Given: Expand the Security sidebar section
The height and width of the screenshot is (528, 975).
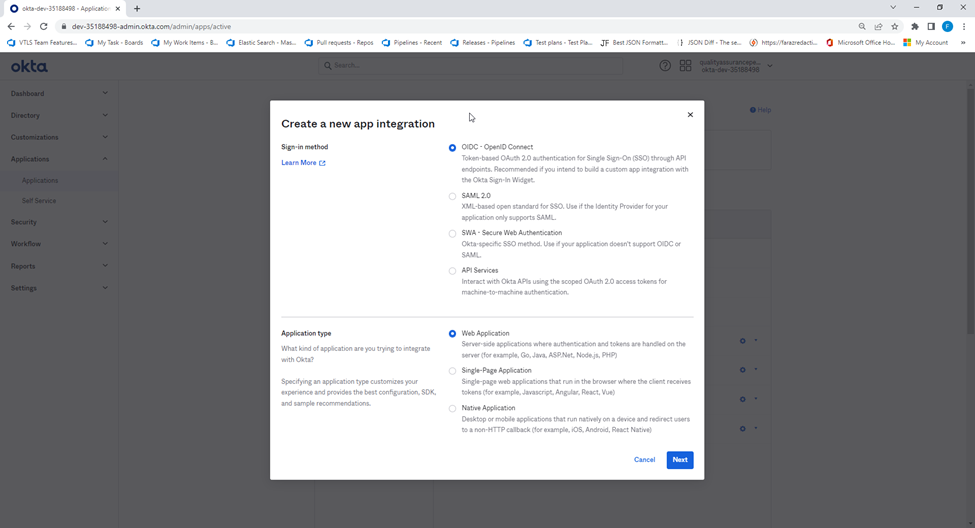Looking at the screenshot, I should (59, 222).
